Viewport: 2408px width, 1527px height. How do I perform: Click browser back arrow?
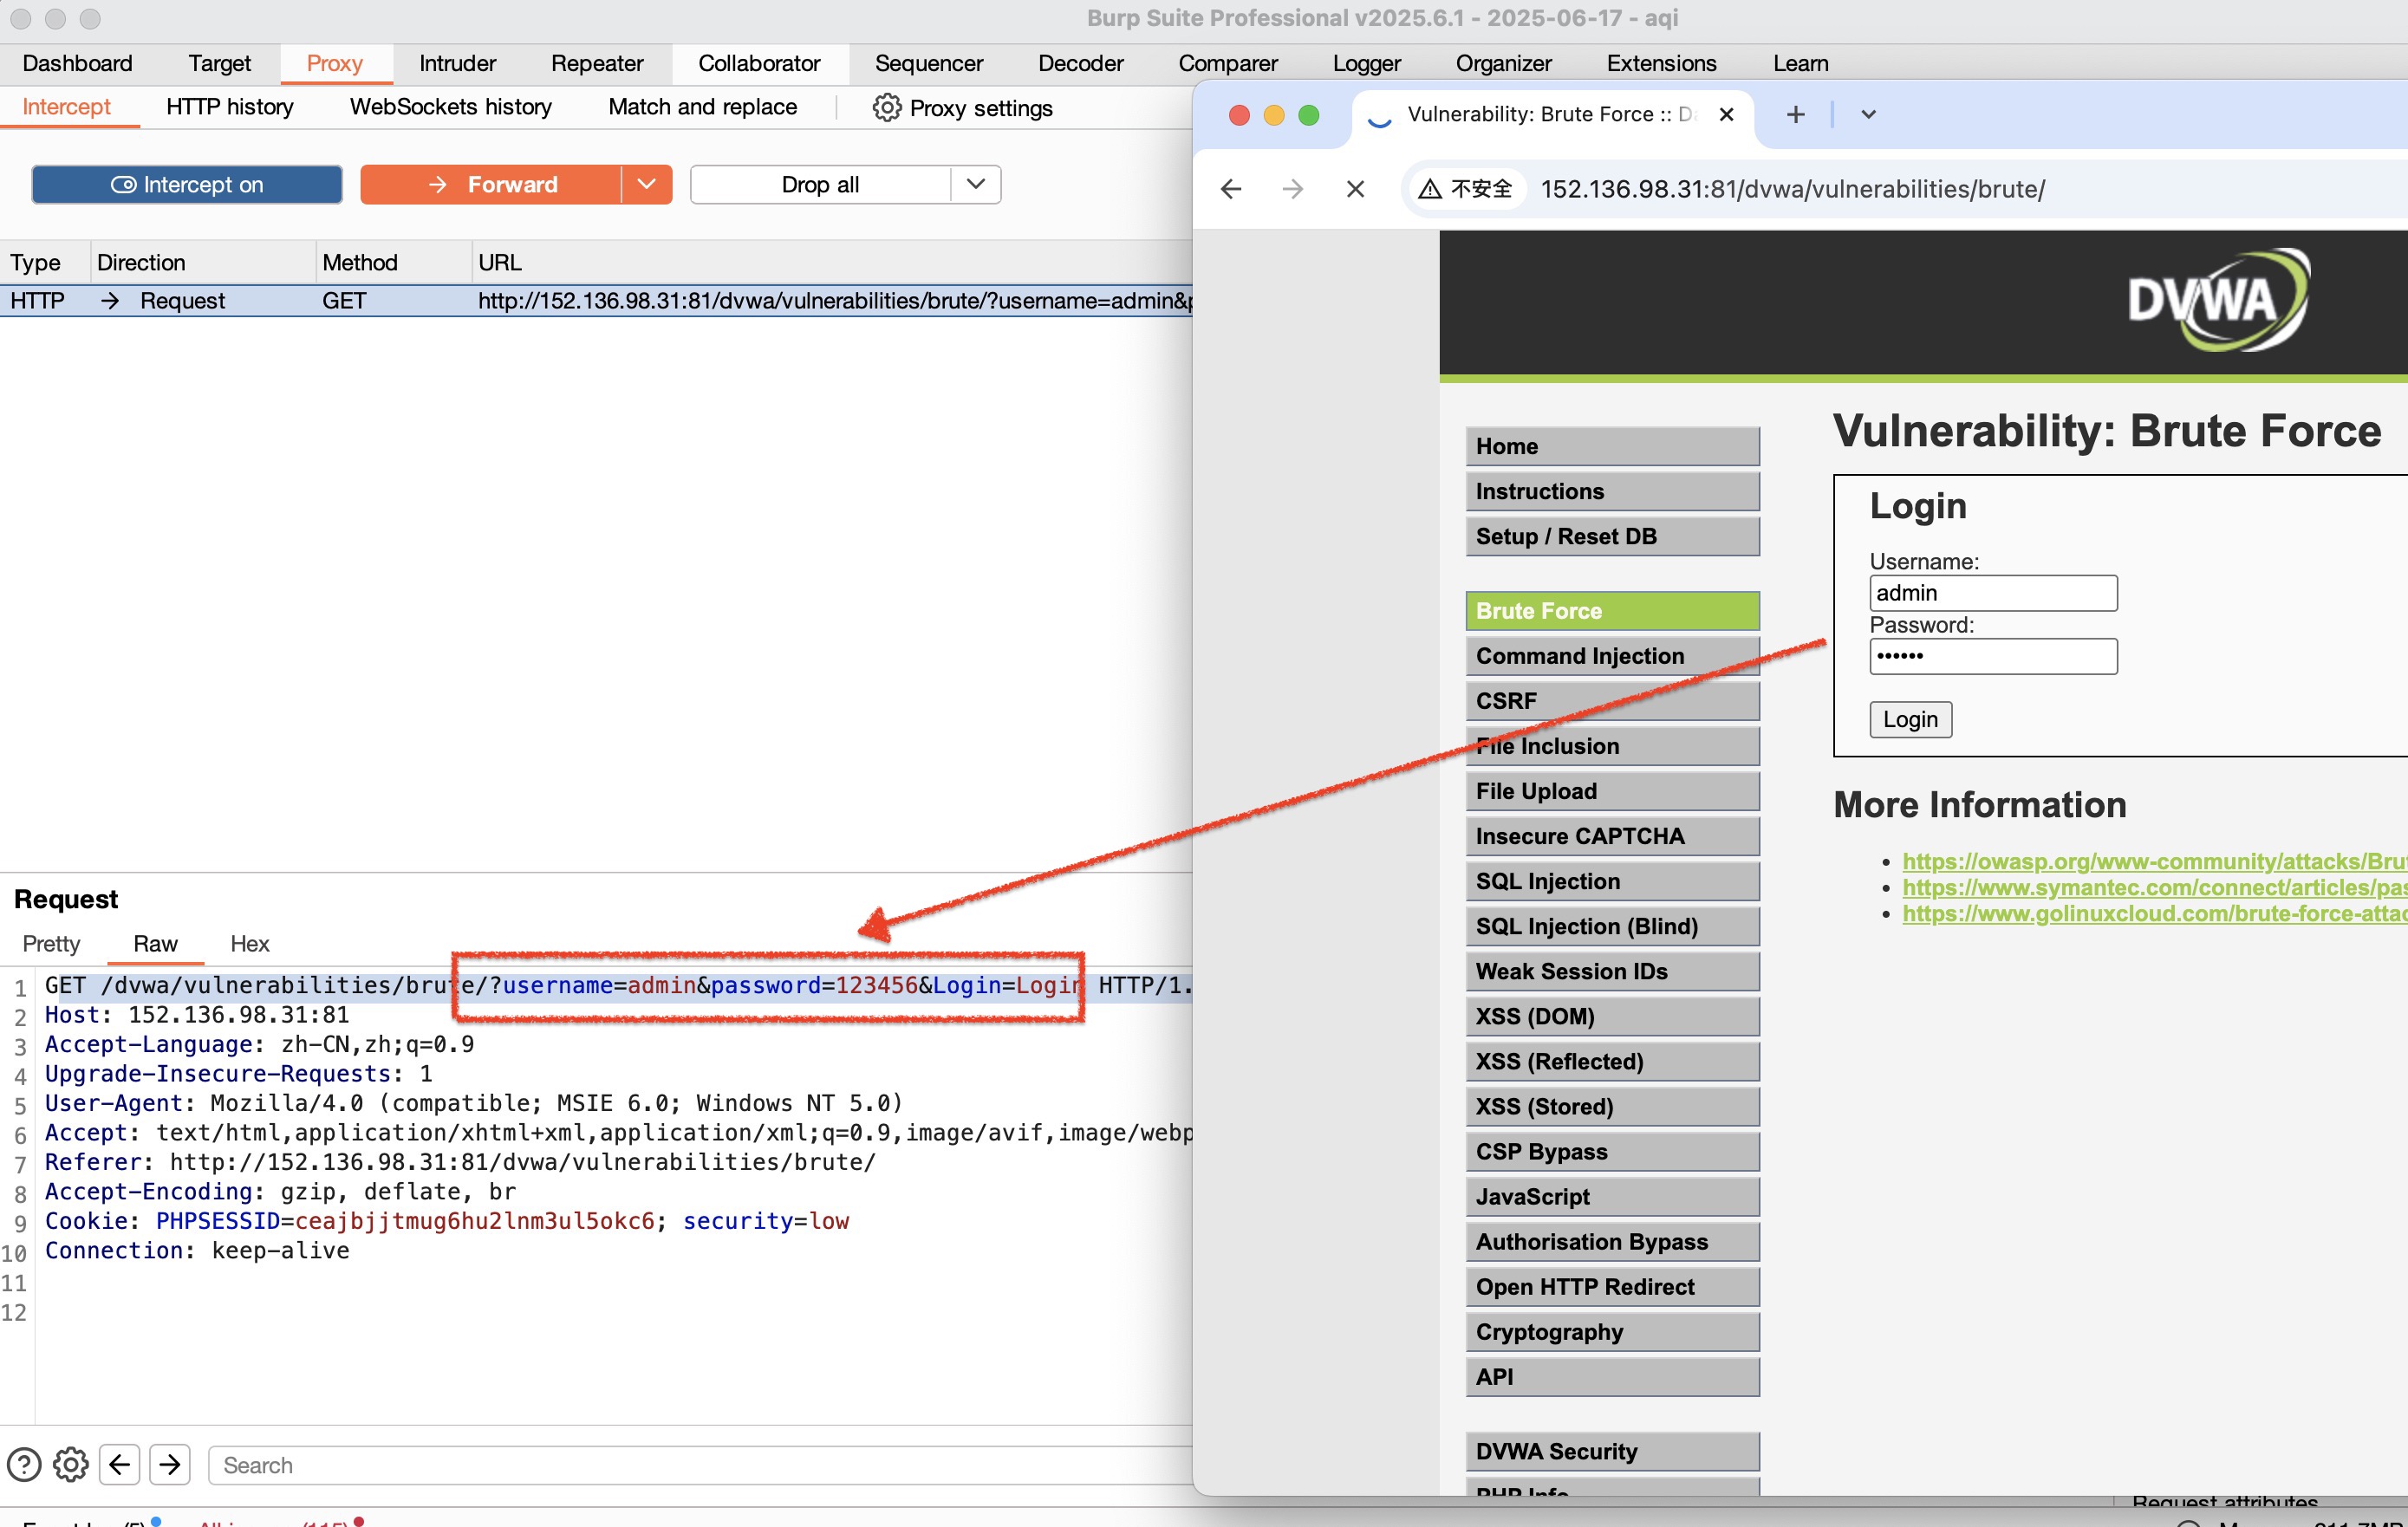[x=1231, y=189]
